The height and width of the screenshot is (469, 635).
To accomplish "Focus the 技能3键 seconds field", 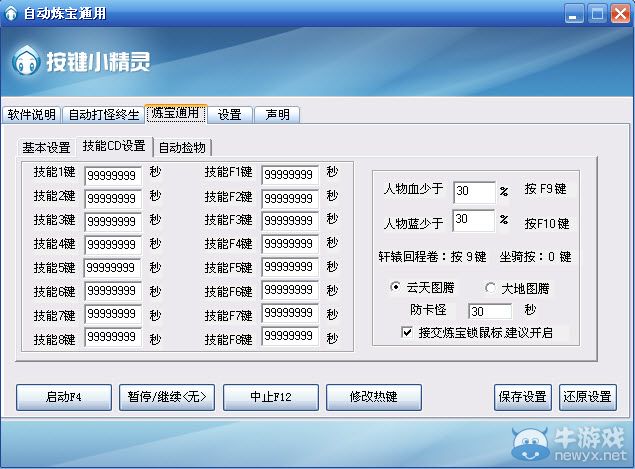I will (x=113, y=222).
